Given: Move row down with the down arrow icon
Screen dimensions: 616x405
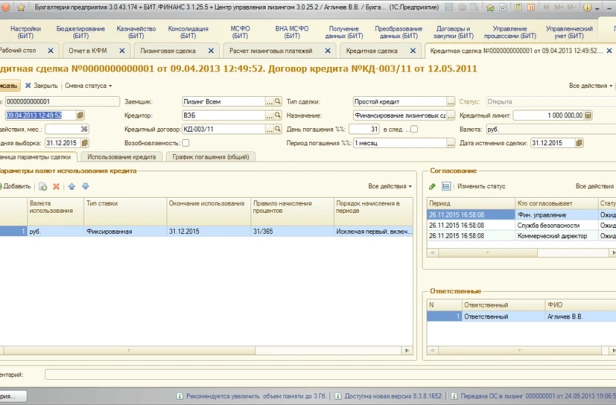Looking at the screenshot, I should point(85,186).
